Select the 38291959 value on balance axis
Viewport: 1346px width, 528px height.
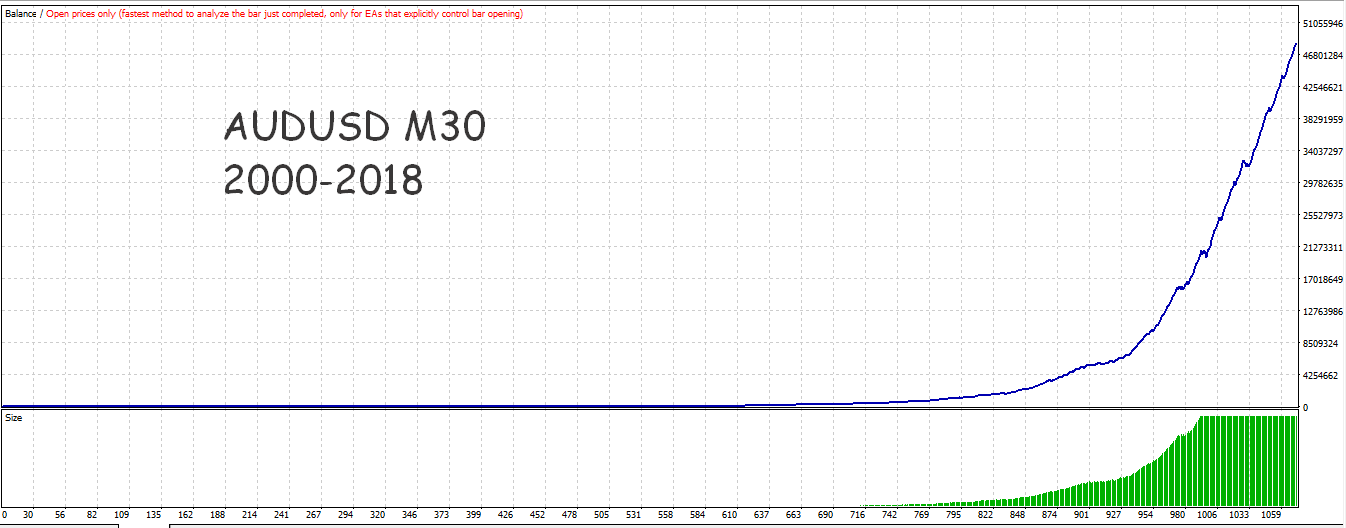pyautogui.click(x=1322, y=120)
